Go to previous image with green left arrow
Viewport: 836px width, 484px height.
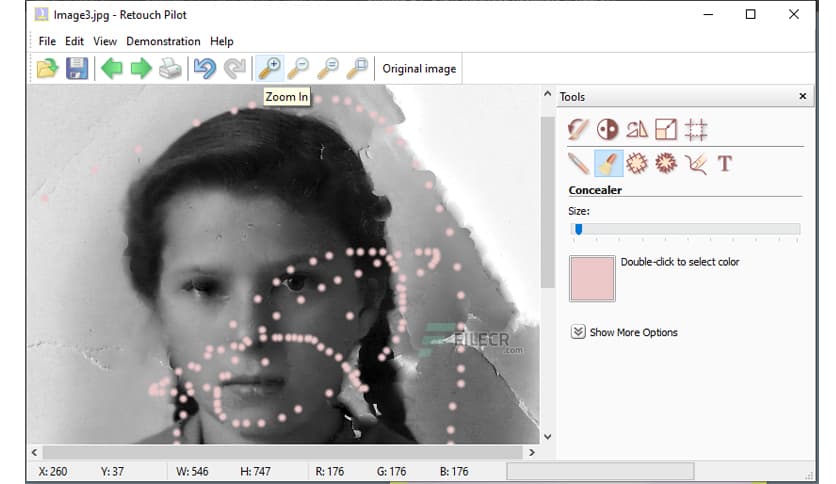pos(112,68)
